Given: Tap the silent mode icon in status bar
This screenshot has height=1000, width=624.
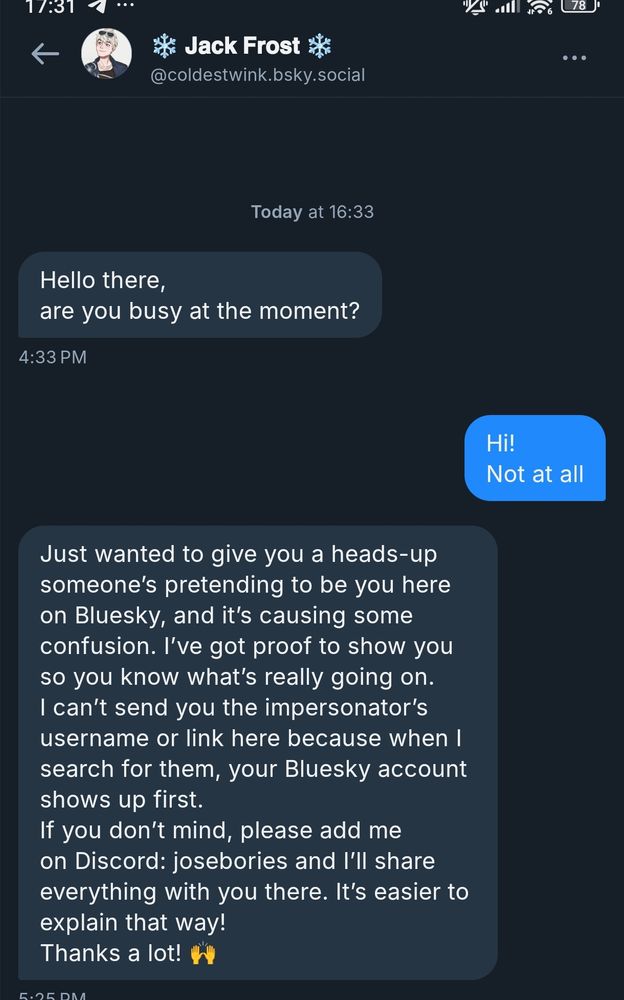Looking at the screenshot, I should point(475,6).
